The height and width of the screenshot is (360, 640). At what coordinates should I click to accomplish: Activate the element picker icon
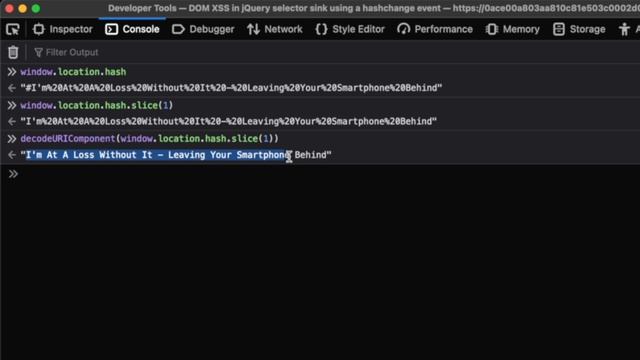(x=13, y=29)
